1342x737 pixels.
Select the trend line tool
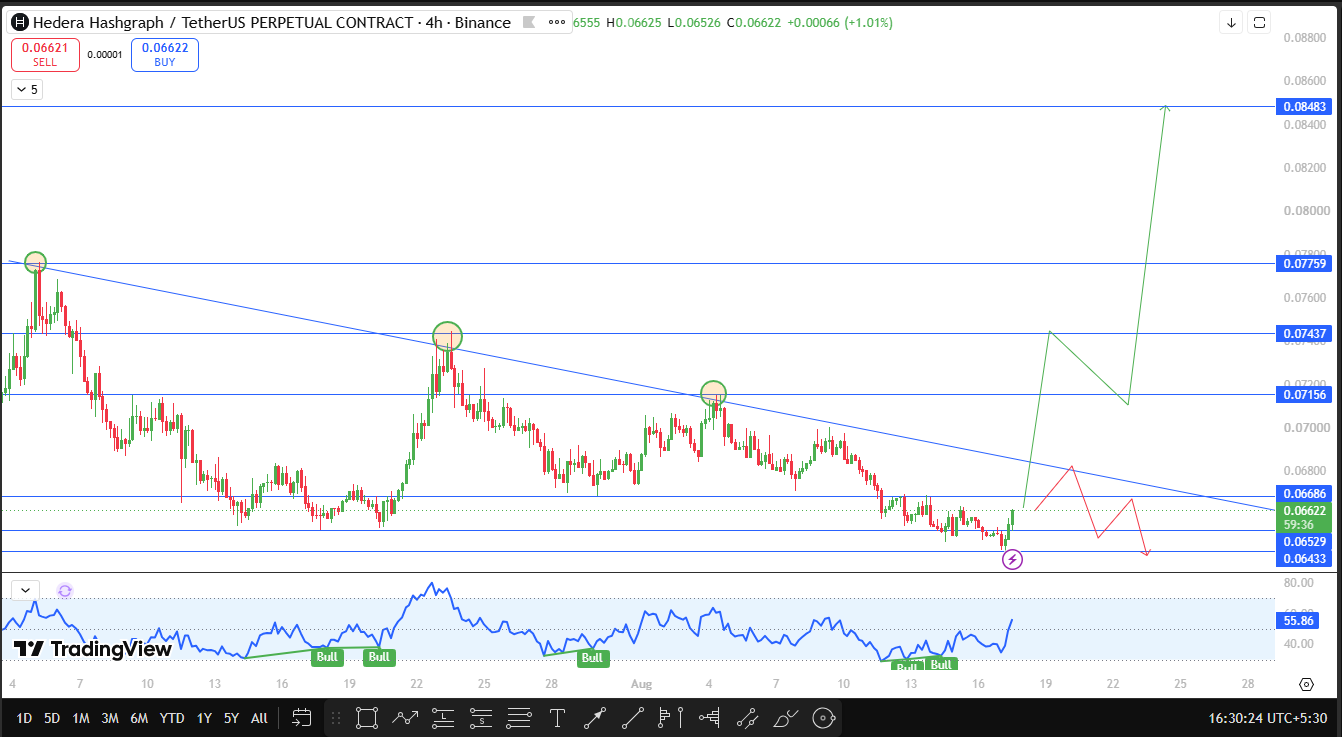point(633,718)
